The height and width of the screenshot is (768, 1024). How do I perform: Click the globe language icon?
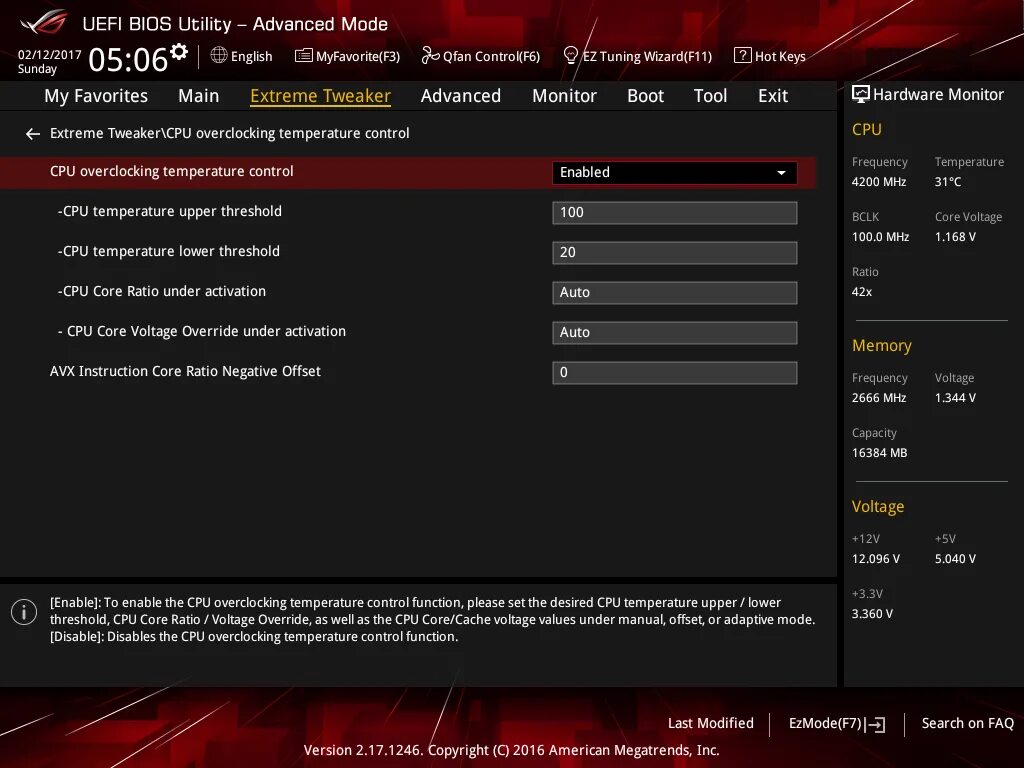point(219,55)
